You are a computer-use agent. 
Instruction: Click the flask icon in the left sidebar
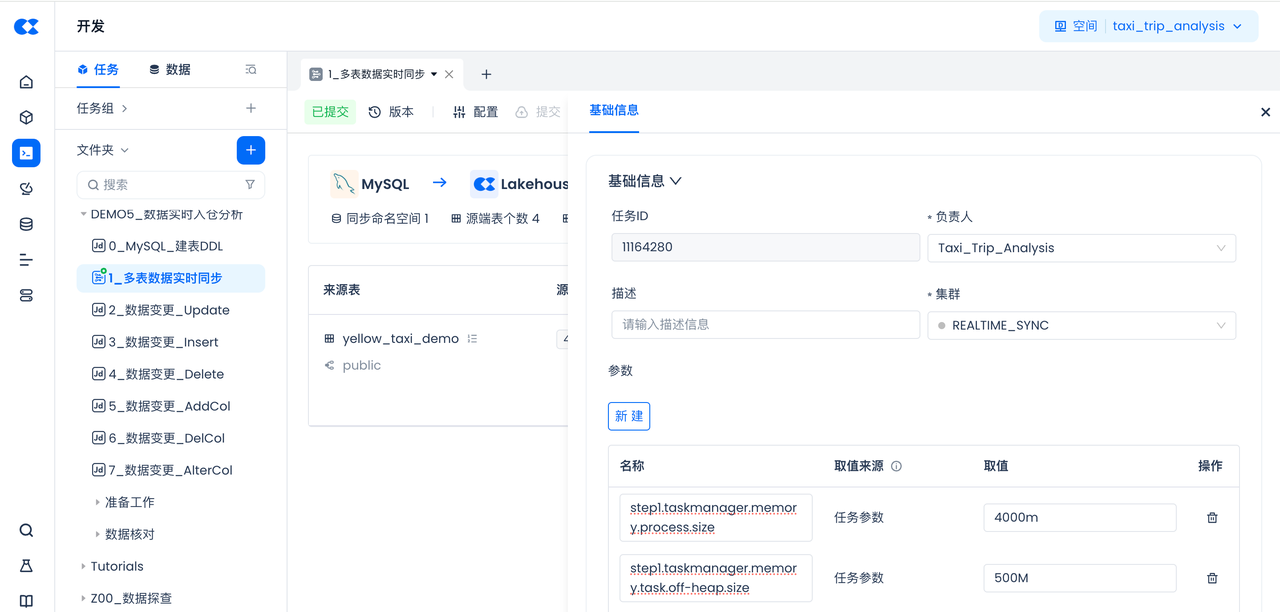point(26,566)
